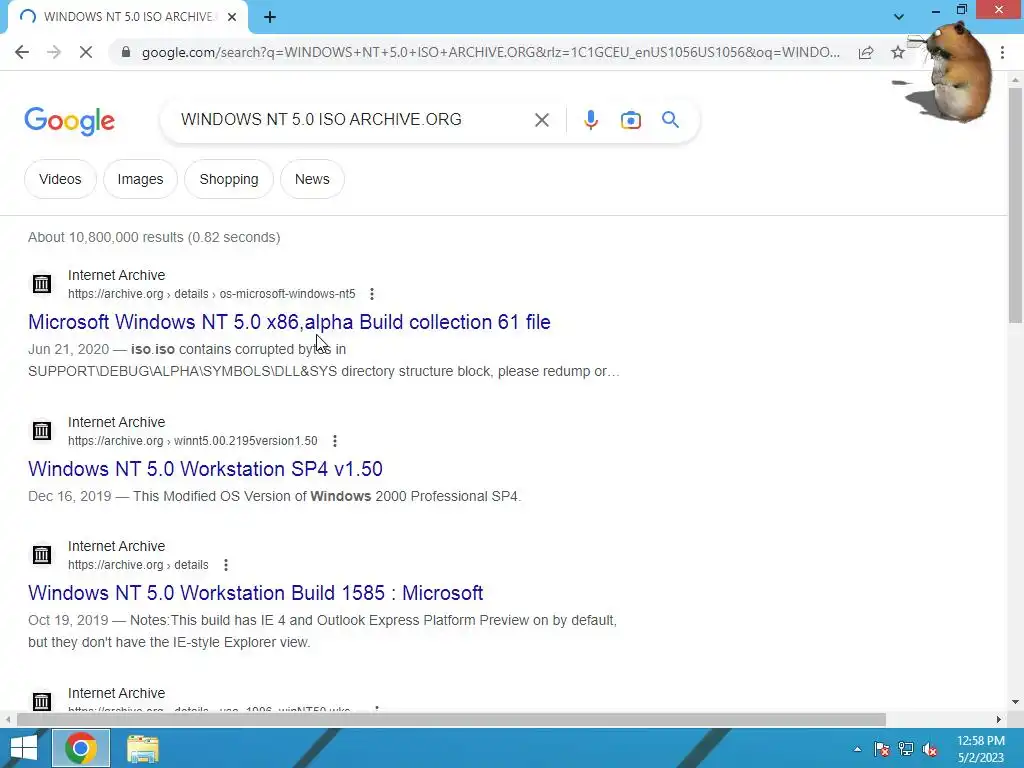Stop loading the page
The image size is (1024, 768).
click(86, 52)
